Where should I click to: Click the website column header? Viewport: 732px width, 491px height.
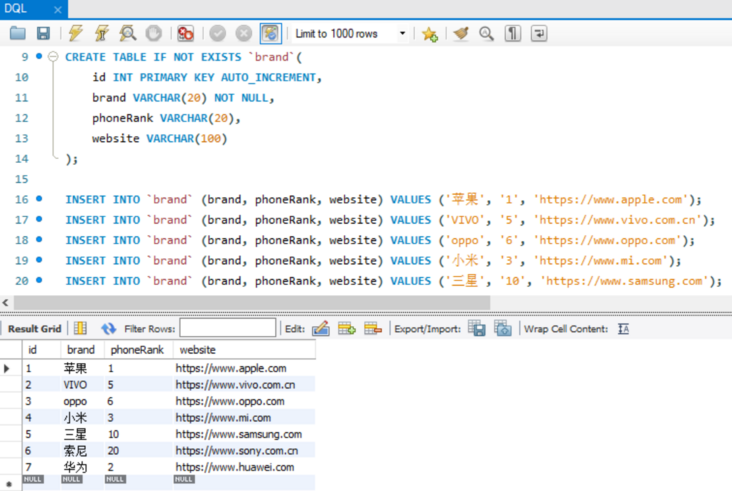(x=196, y=350)
